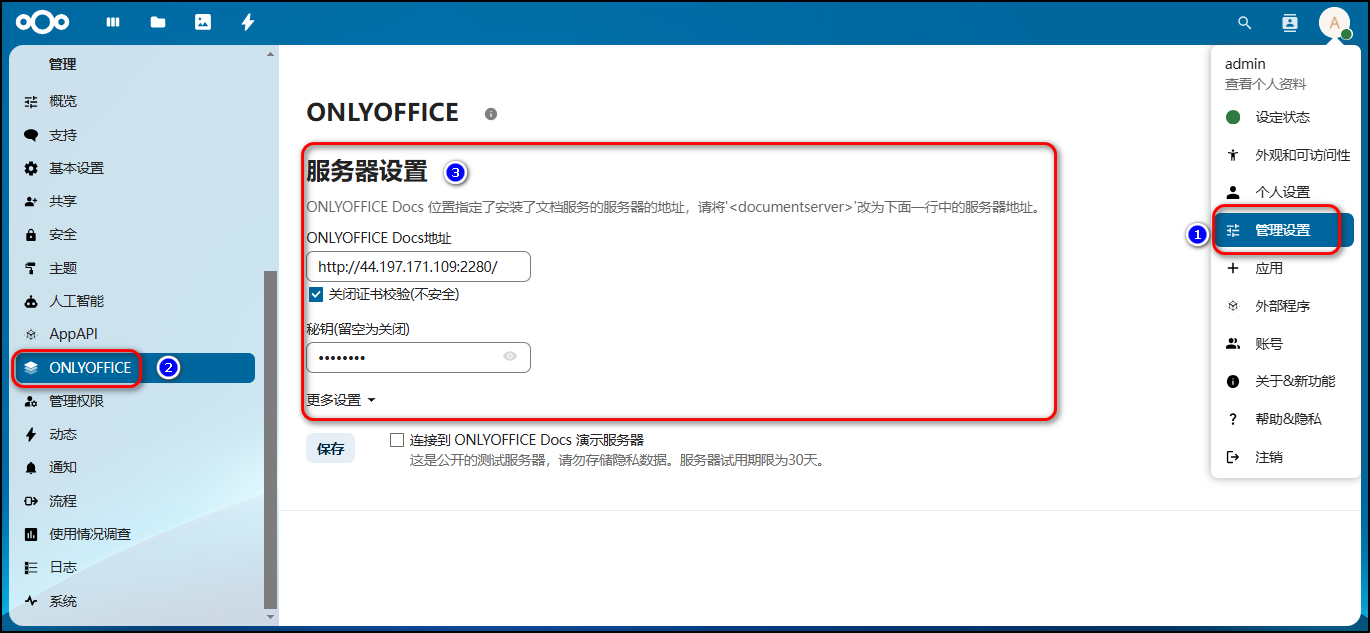
Task: Click the 服务器设置 heading text
Action: (367, 171)
